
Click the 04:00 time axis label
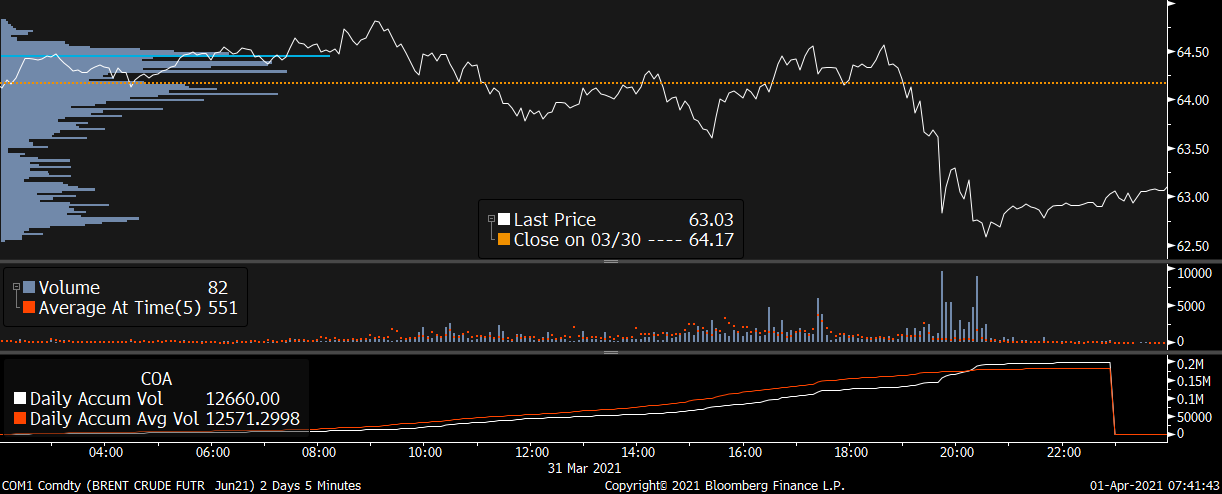106,452
